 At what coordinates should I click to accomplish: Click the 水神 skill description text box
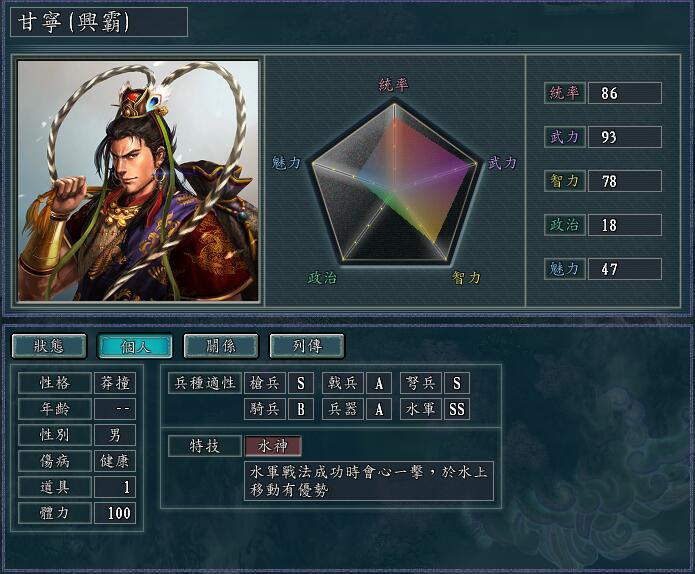[369, 481]
